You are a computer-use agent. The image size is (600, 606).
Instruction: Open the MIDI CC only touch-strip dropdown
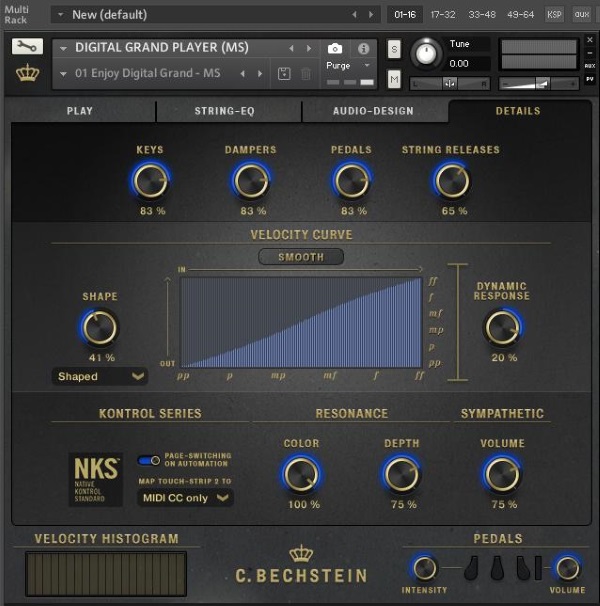click(x=185, y=498)
